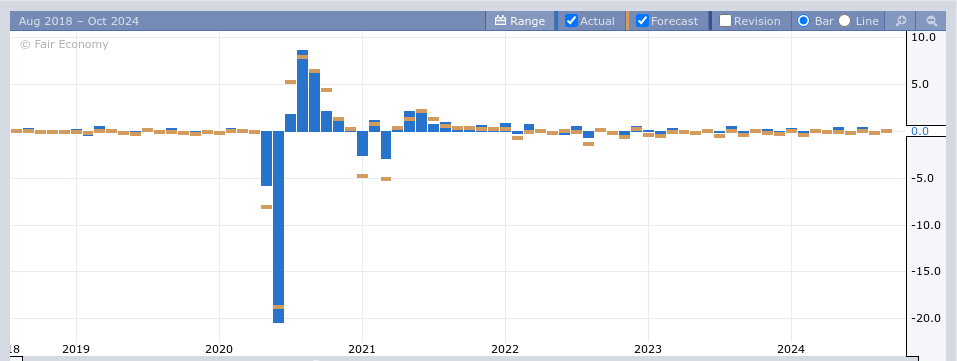Click the 2021 year label on the axis

(362, 349)
